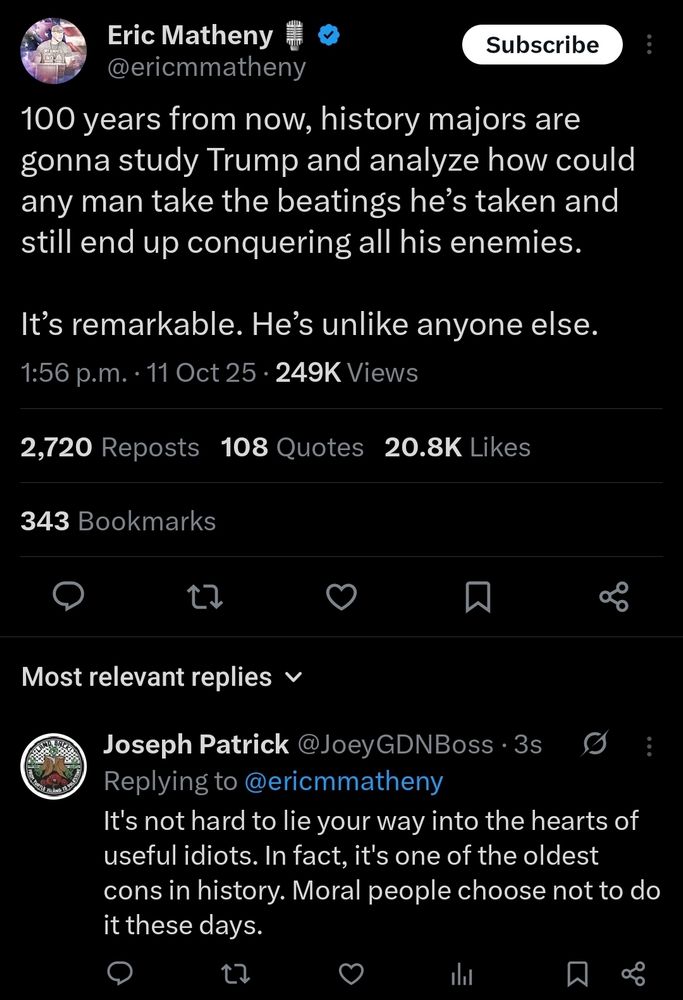This screenshot has height=1000, width=683.
Task: Like Eric Matheny's main post
Action: click(x=342, y=597)
